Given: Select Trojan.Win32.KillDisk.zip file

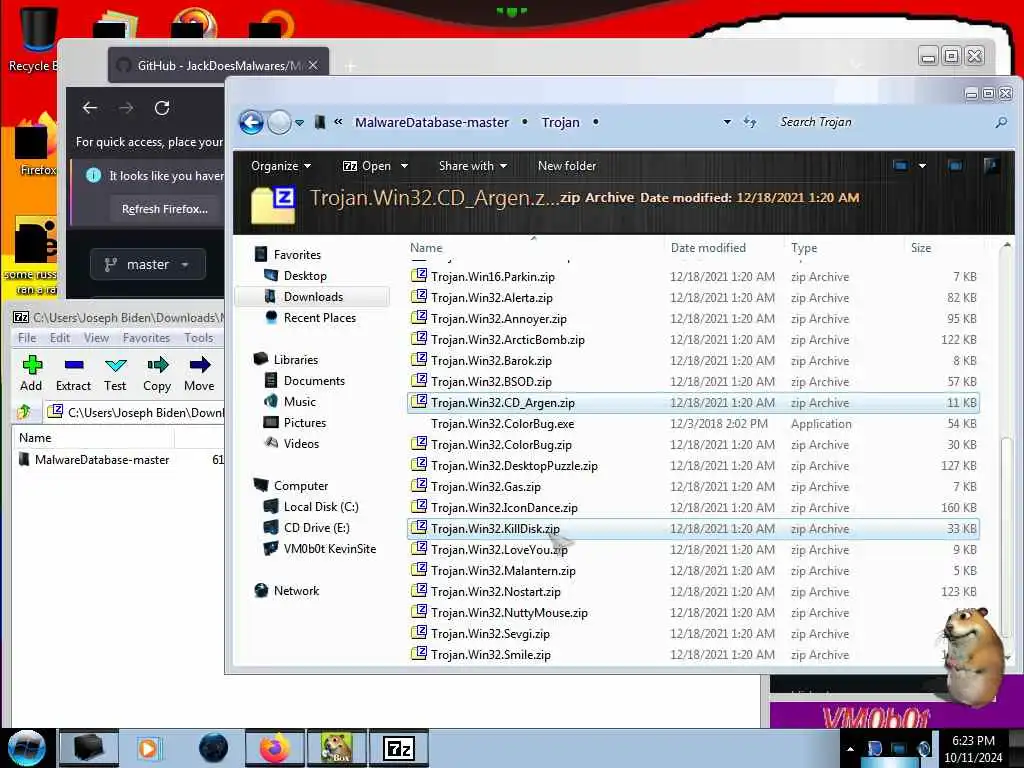Looking at the screenshot, I should coord(693,528).
